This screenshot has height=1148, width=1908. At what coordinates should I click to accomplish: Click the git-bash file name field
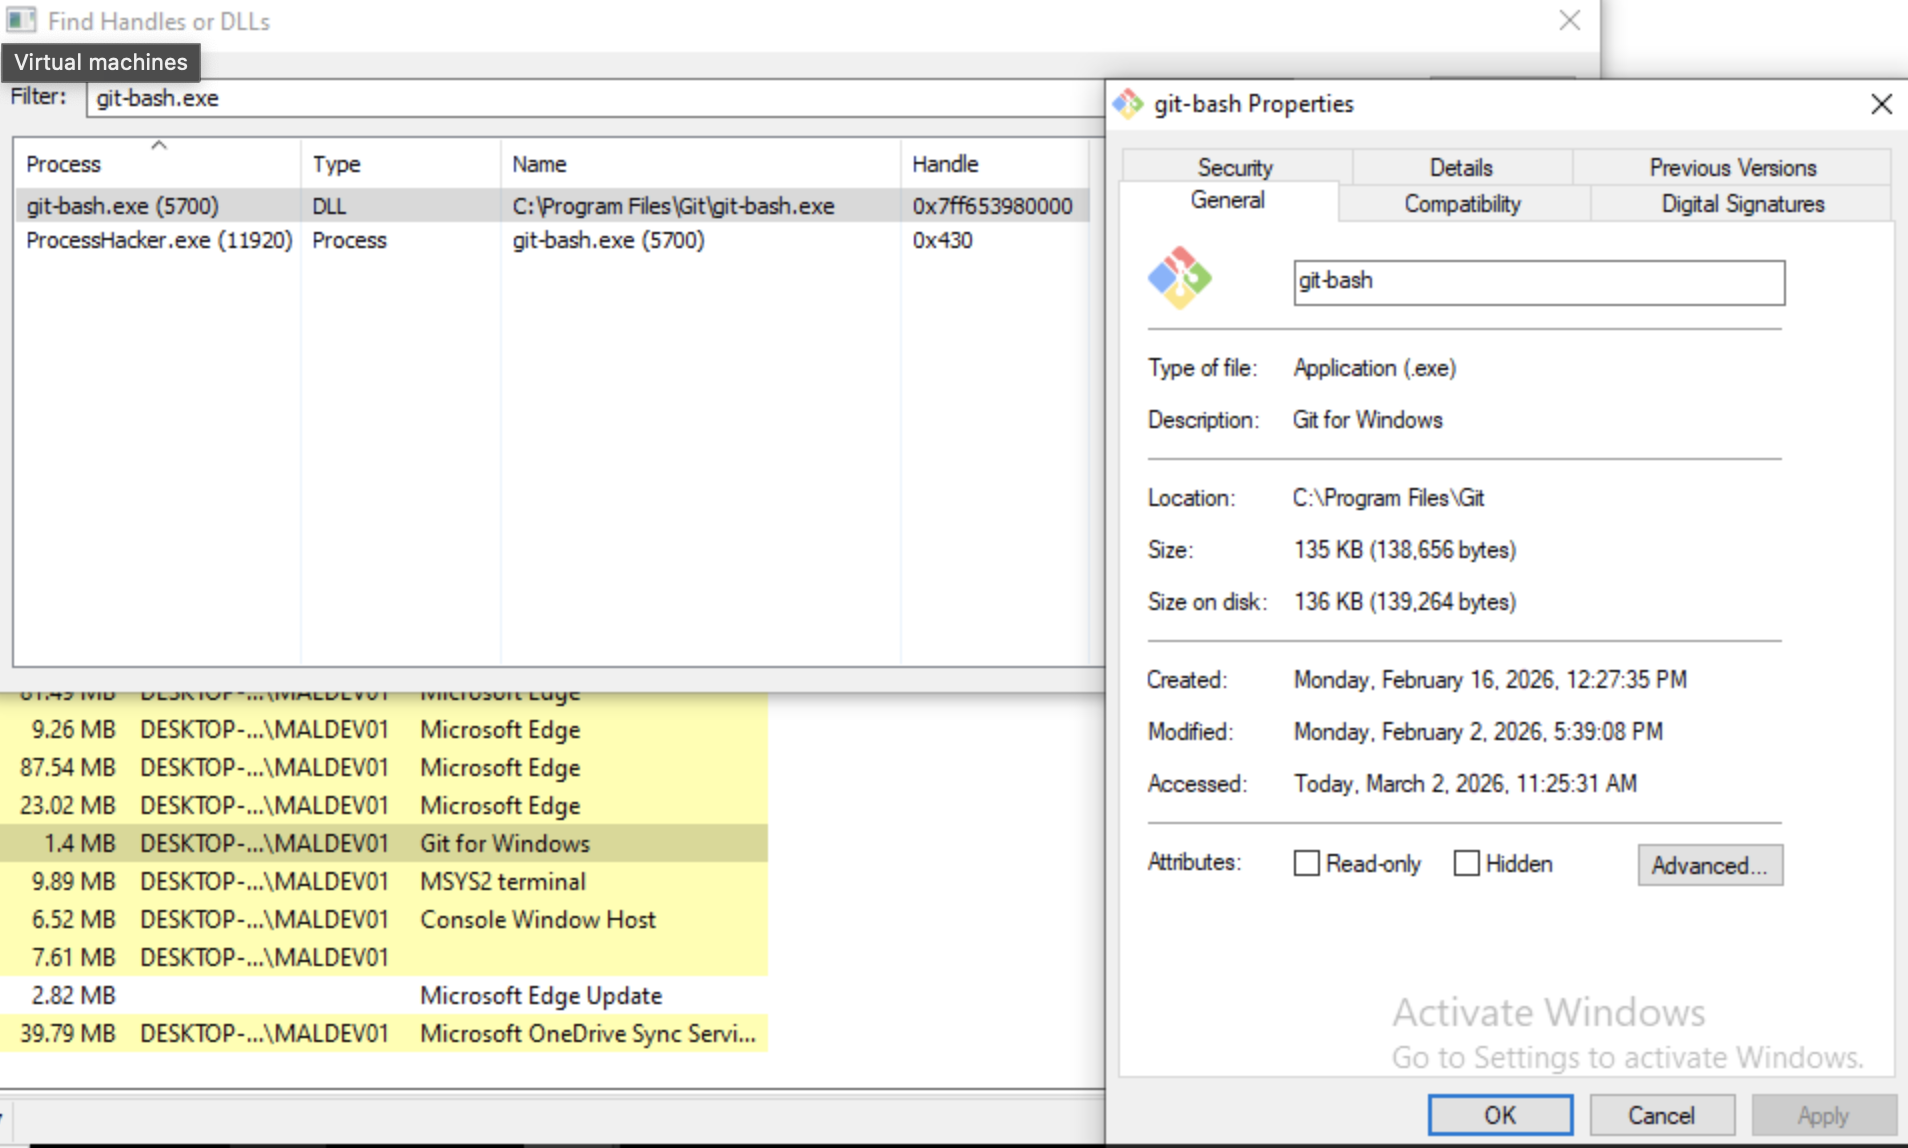tap(1538, 282)
